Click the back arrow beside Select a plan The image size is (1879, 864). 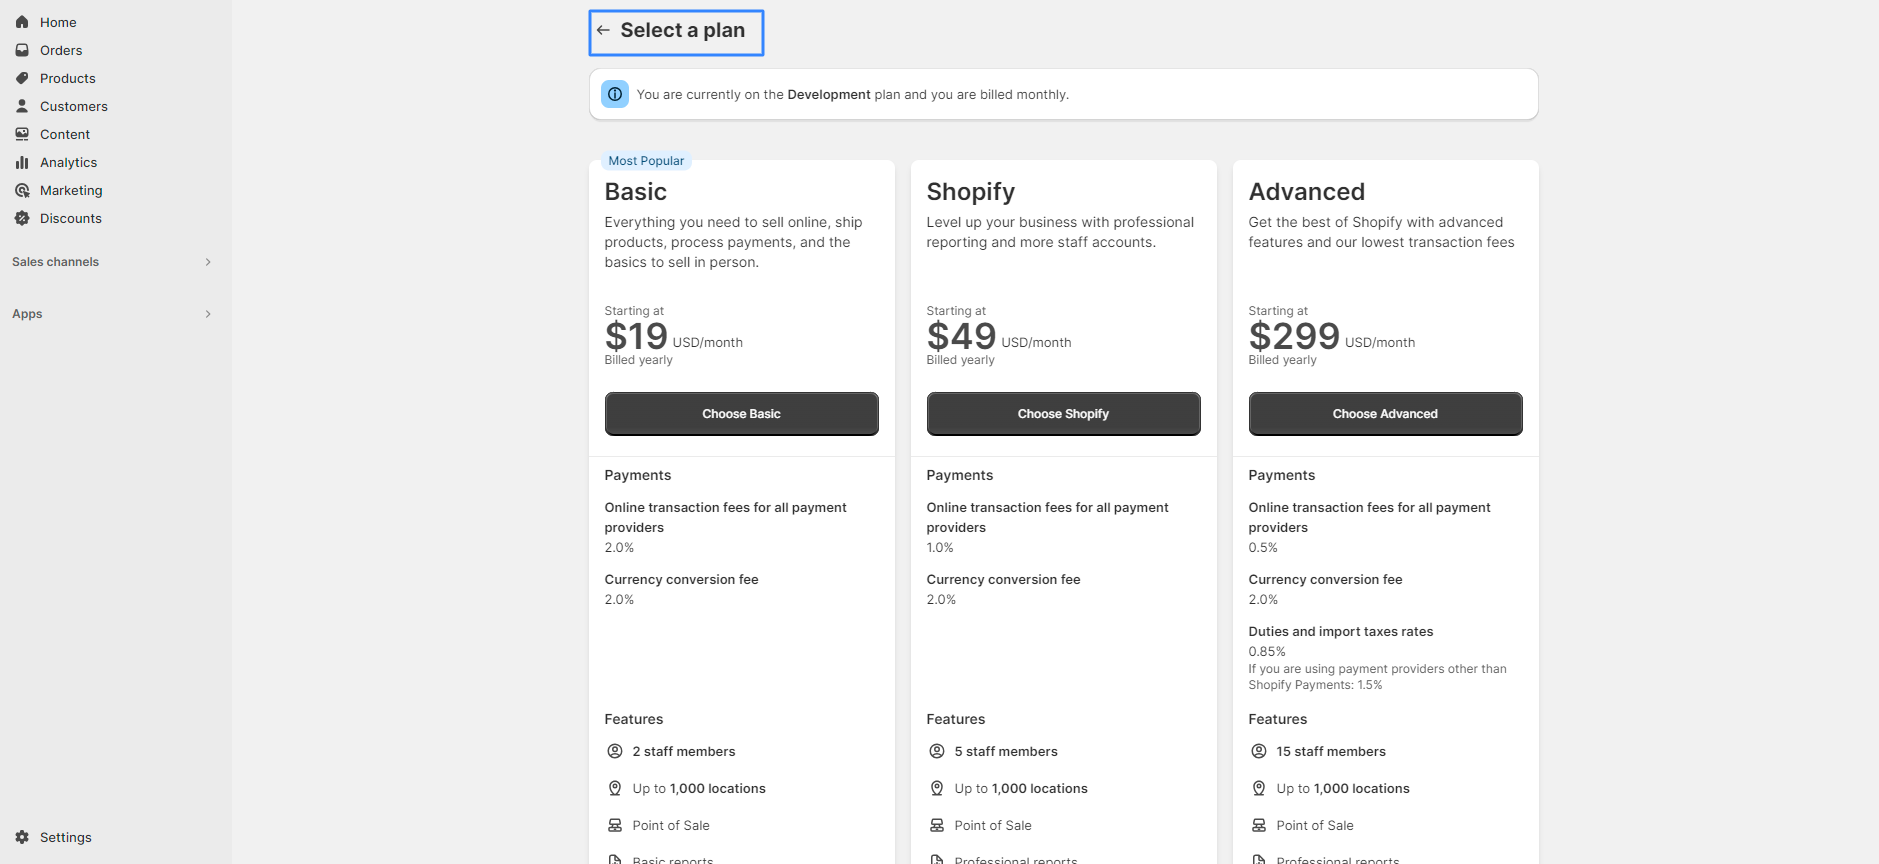point(603,31)
